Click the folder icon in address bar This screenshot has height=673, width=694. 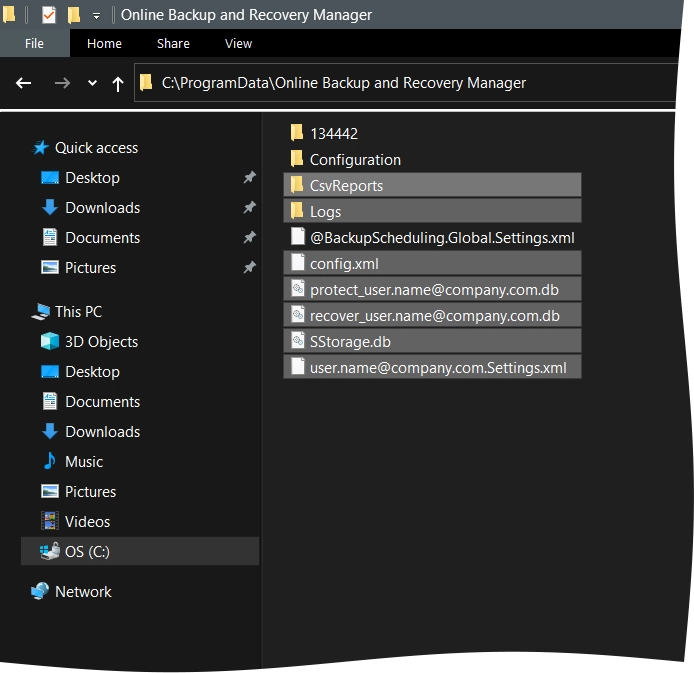[x=146, y=82]
